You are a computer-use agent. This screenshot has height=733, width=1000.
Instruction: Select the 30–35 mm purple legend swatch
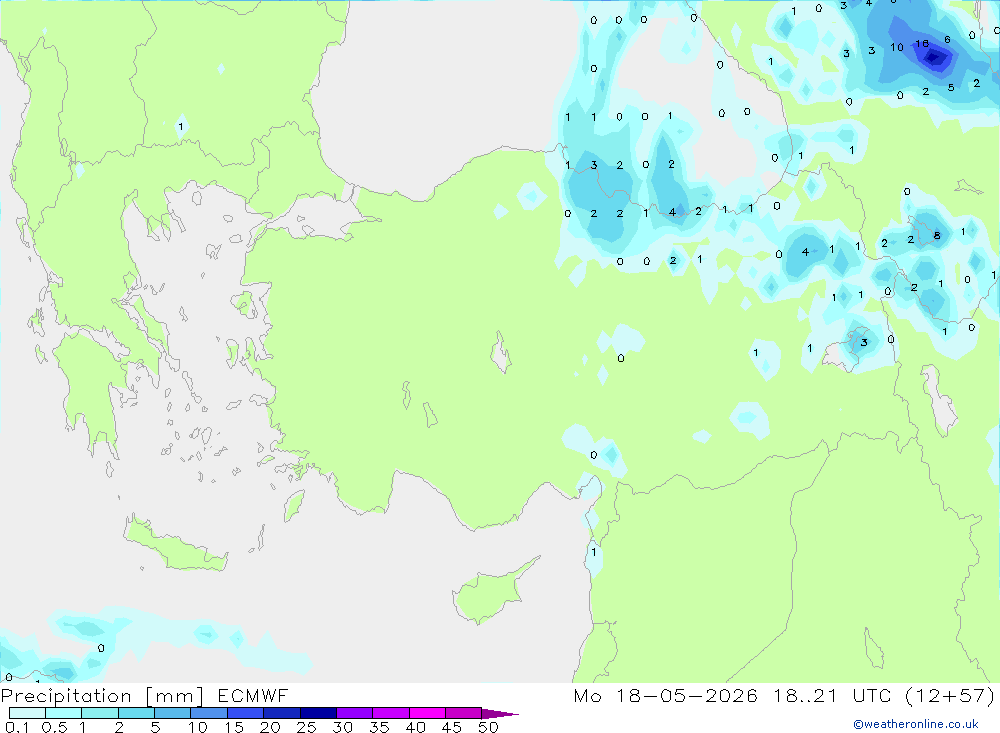[x=355, y=713]
